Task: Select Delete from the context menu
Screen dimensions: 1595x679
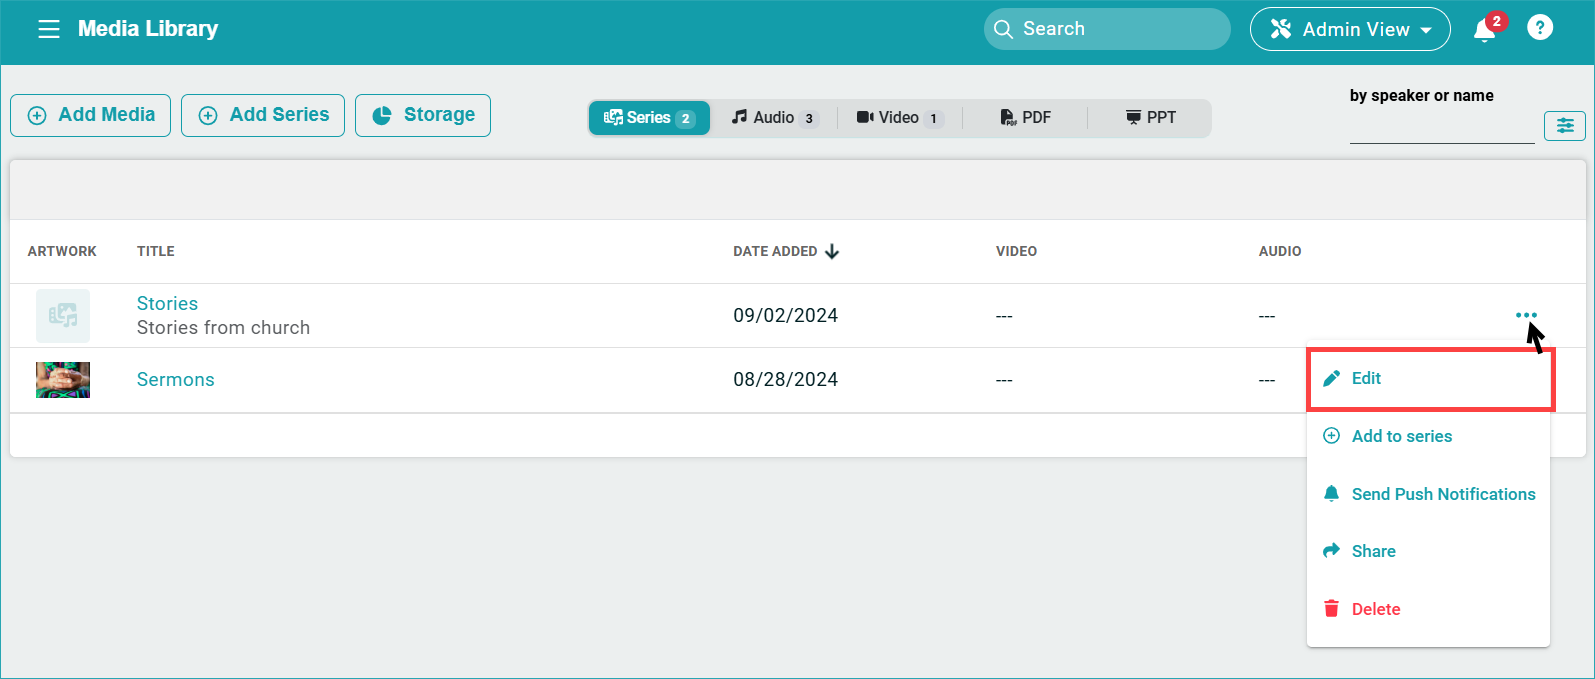Action: click(1375, 609)
